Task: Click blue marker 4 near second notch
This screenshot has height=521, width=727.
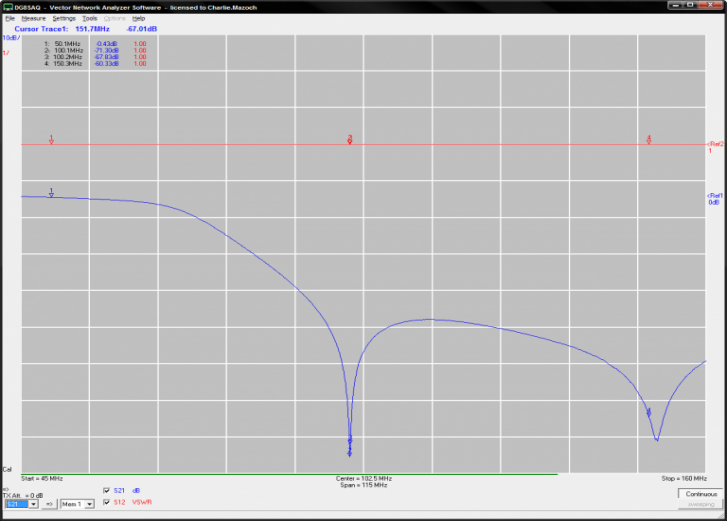Action: [x=648, y=412]
